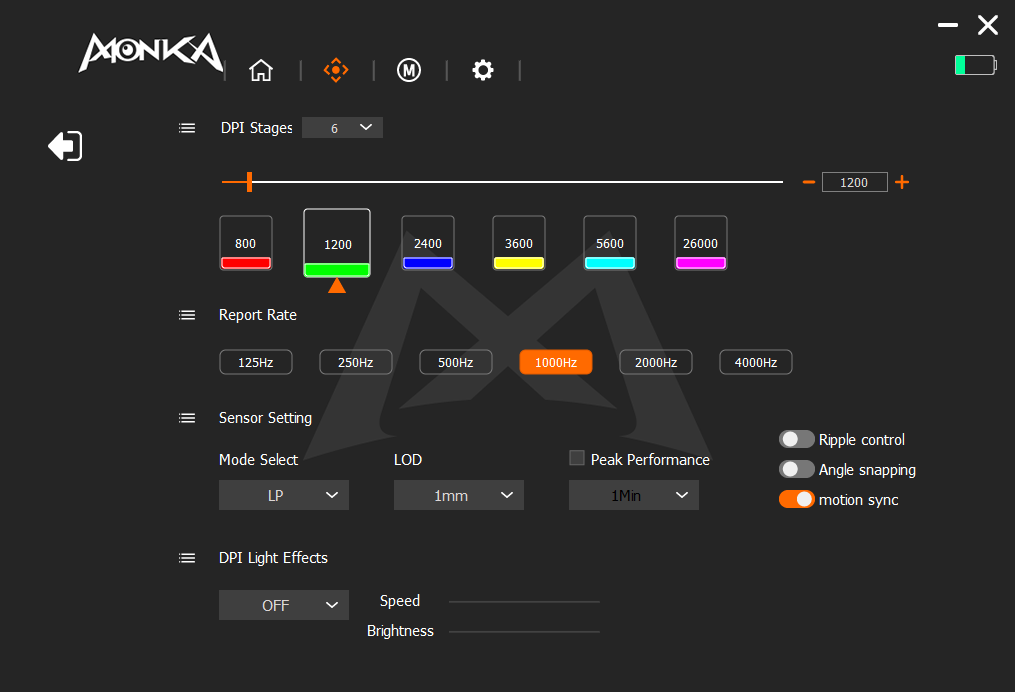Select the 2400 DPI blue stage
This screenshot has width=1015, height=692.
428,244
